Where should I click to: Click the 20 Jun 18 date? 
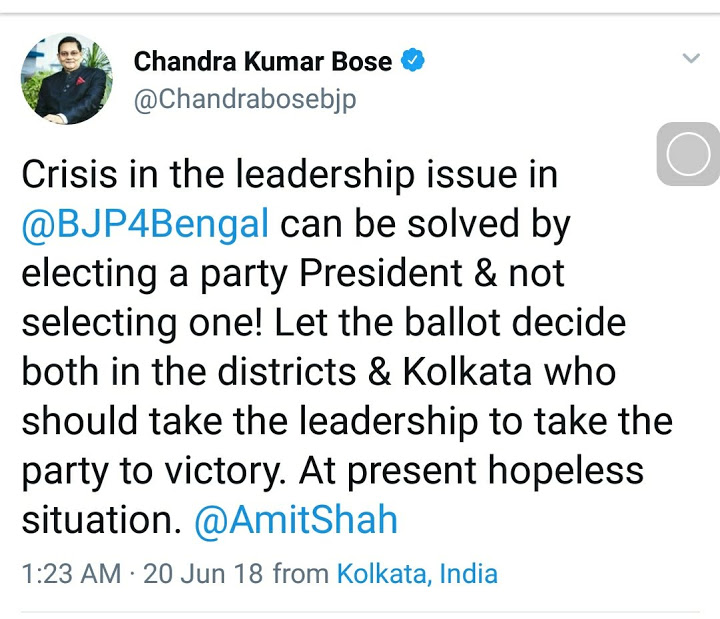[204, 574]
